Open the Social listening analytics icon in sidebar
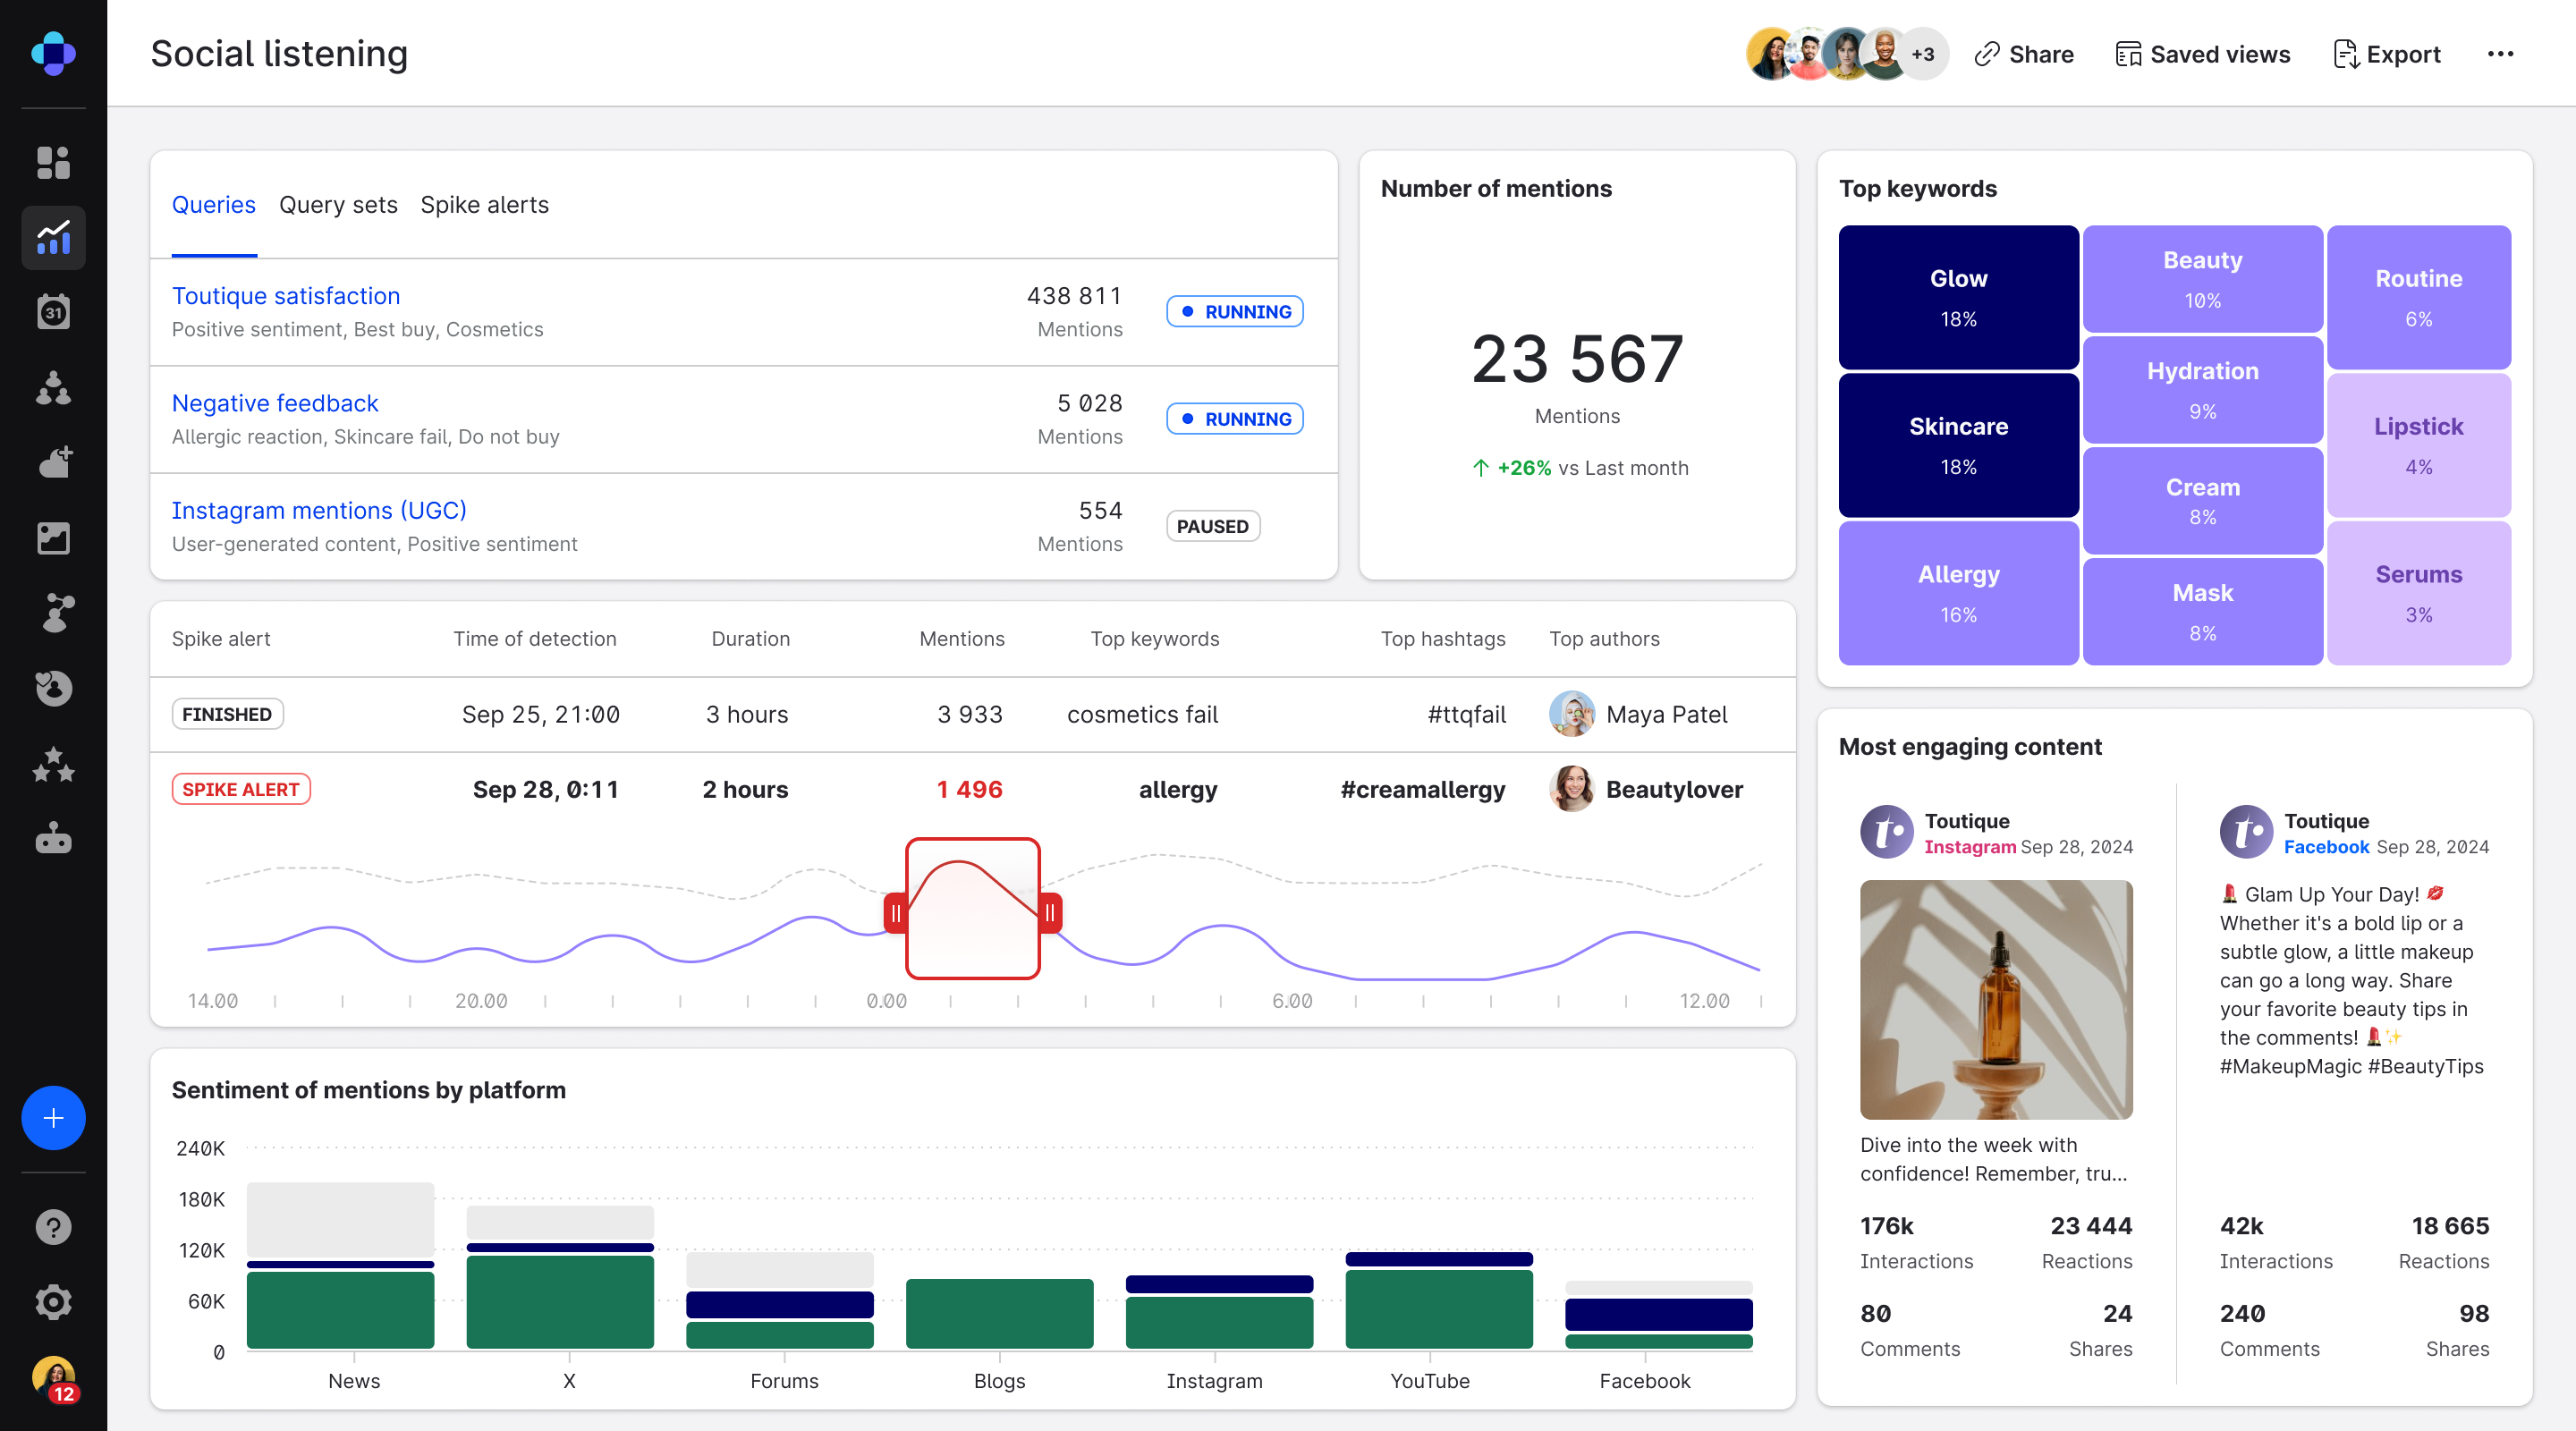The image size is (2576, 1431). [53, 238]
